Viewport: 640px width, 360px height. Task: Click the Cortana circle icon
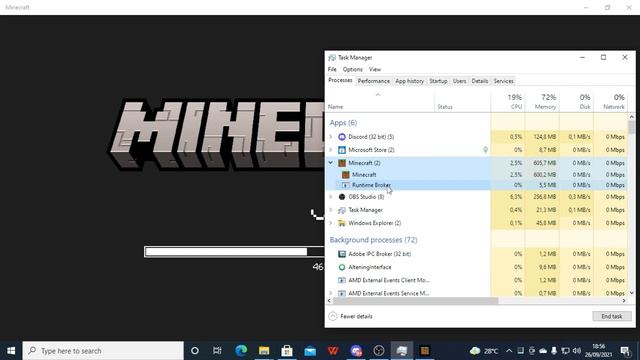point(195,351)
